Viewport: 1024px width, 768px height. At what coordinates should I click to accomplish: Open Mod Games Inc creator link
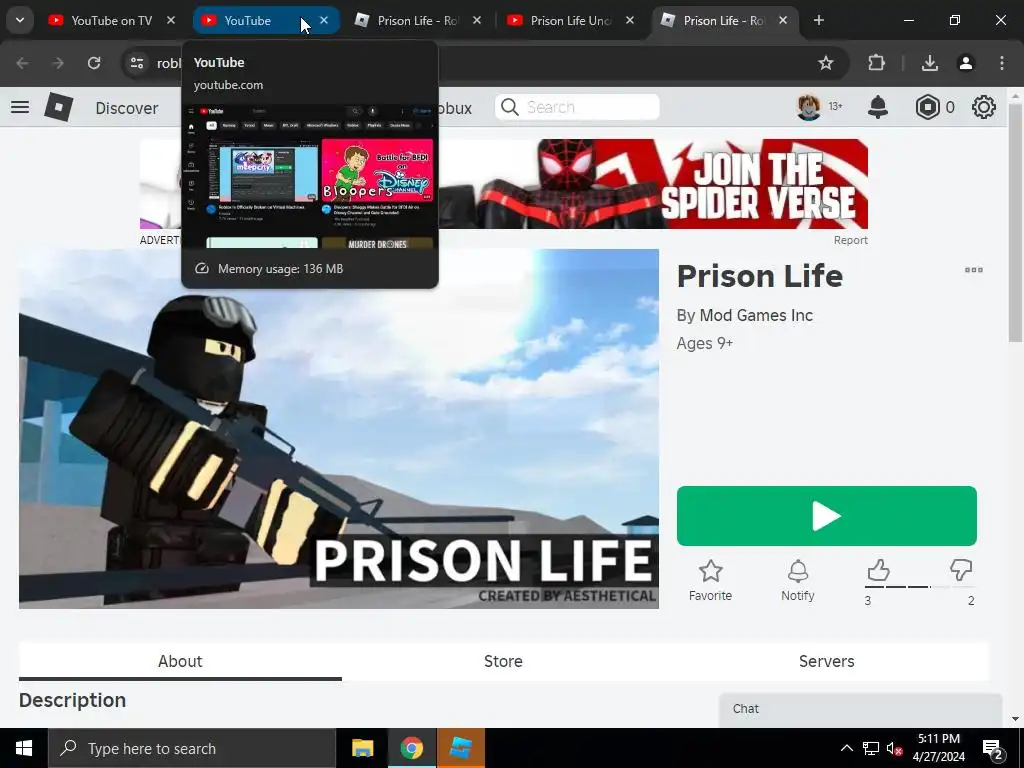(x=756, y=315)
